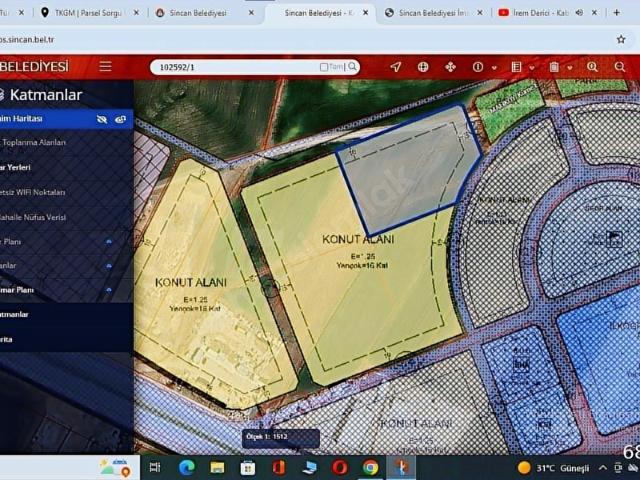Toggle the 'Tam' checkbox in search box

coord(324,67)
